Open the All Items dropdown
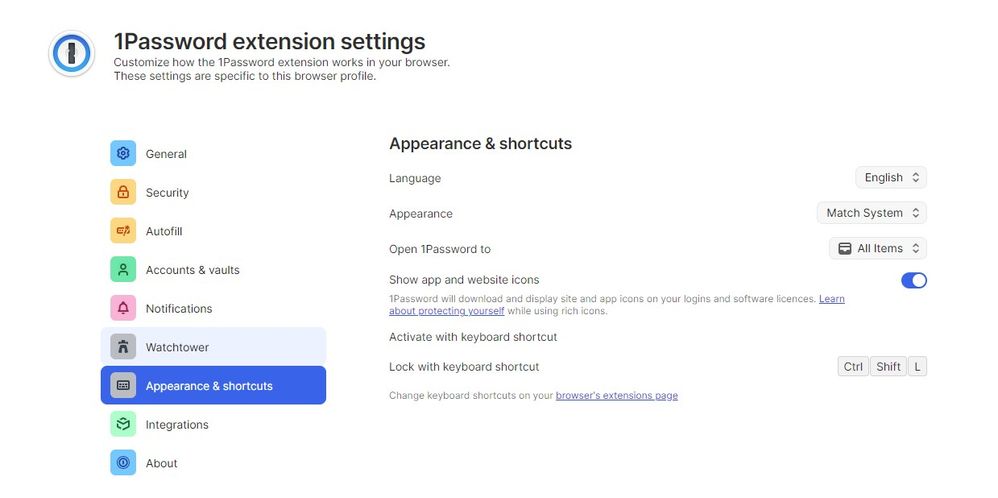Image resolution: width=998 pixels, height=498 pixels. 878,248
